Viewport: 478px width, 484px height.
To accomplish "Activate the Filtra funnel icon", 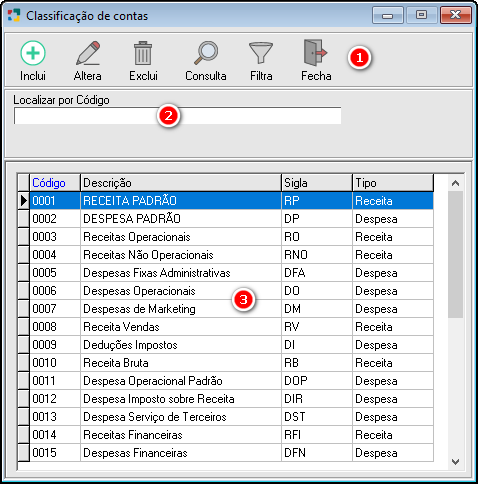I will [x=261, y=53].
